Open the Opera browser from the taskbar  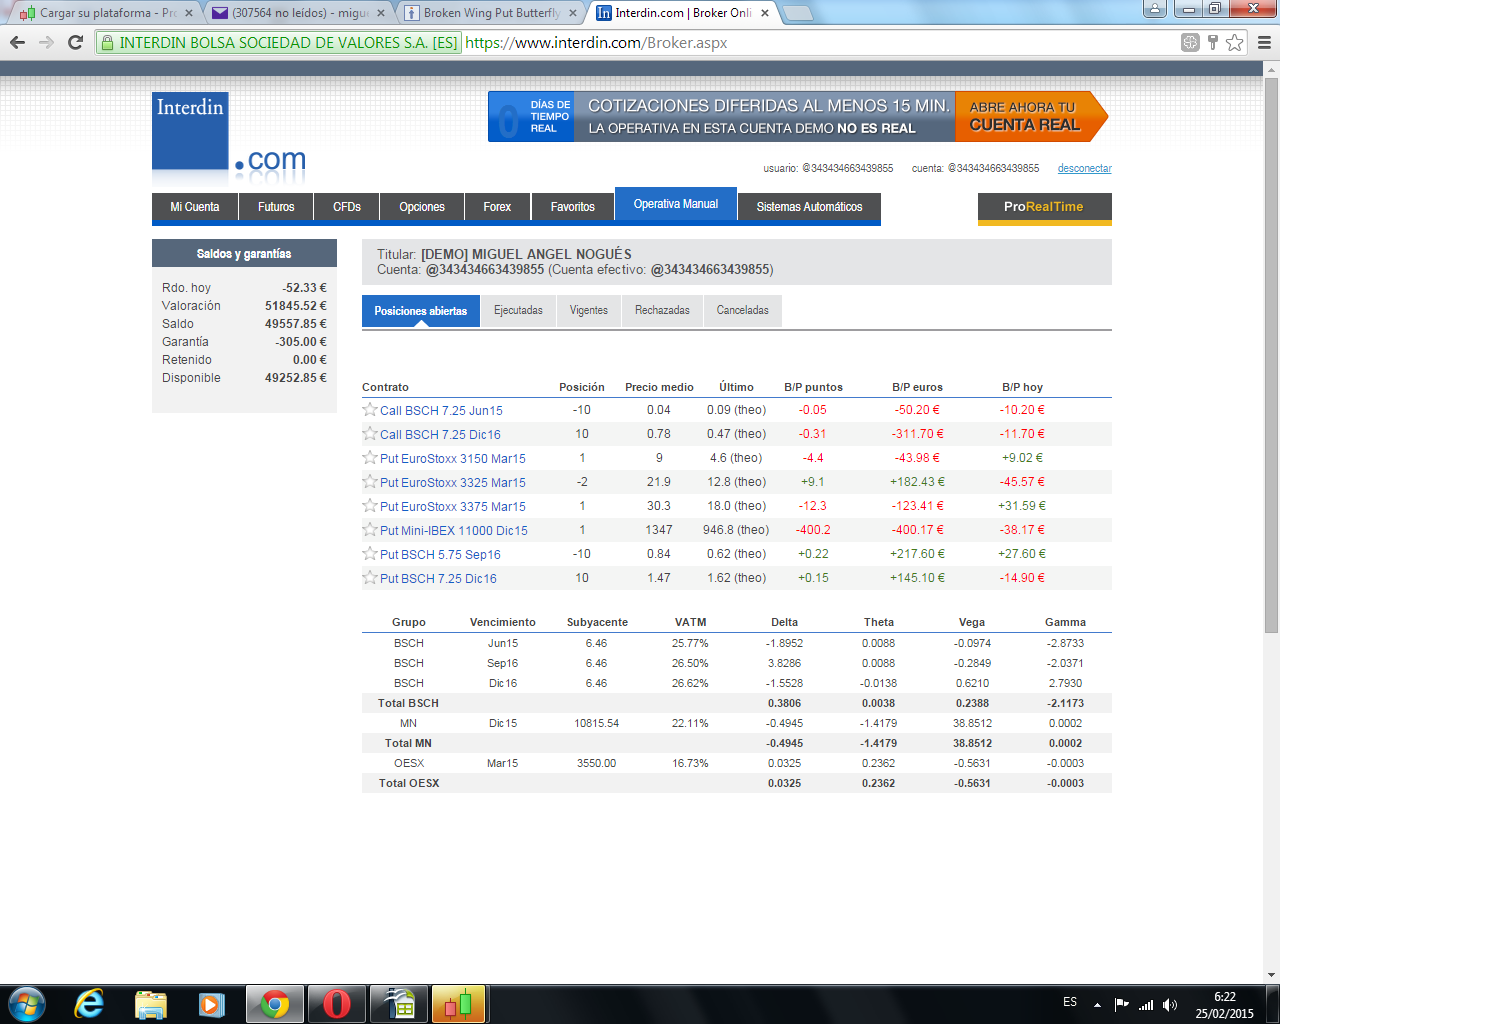click(x=337, y=1004)
